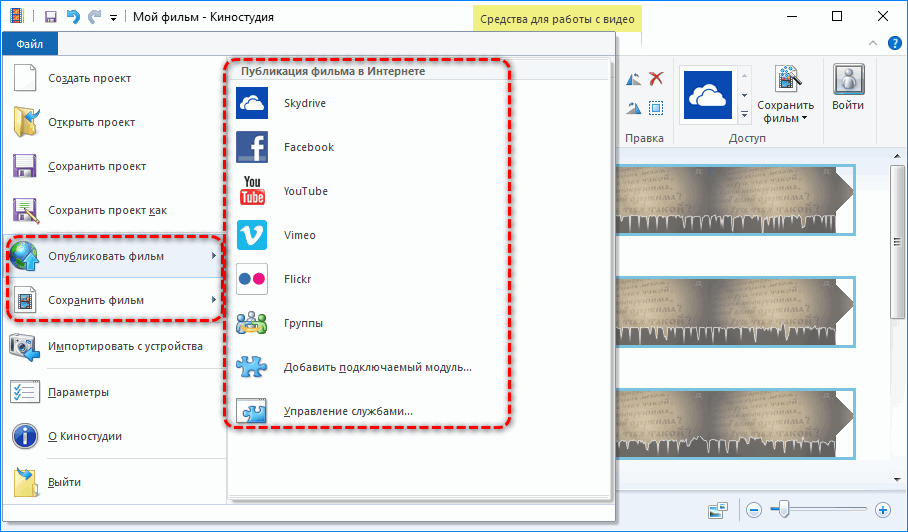Screen dimensions: 908x532
Task: Undo the last action from quick toolbar
Action: click(72, 17)
